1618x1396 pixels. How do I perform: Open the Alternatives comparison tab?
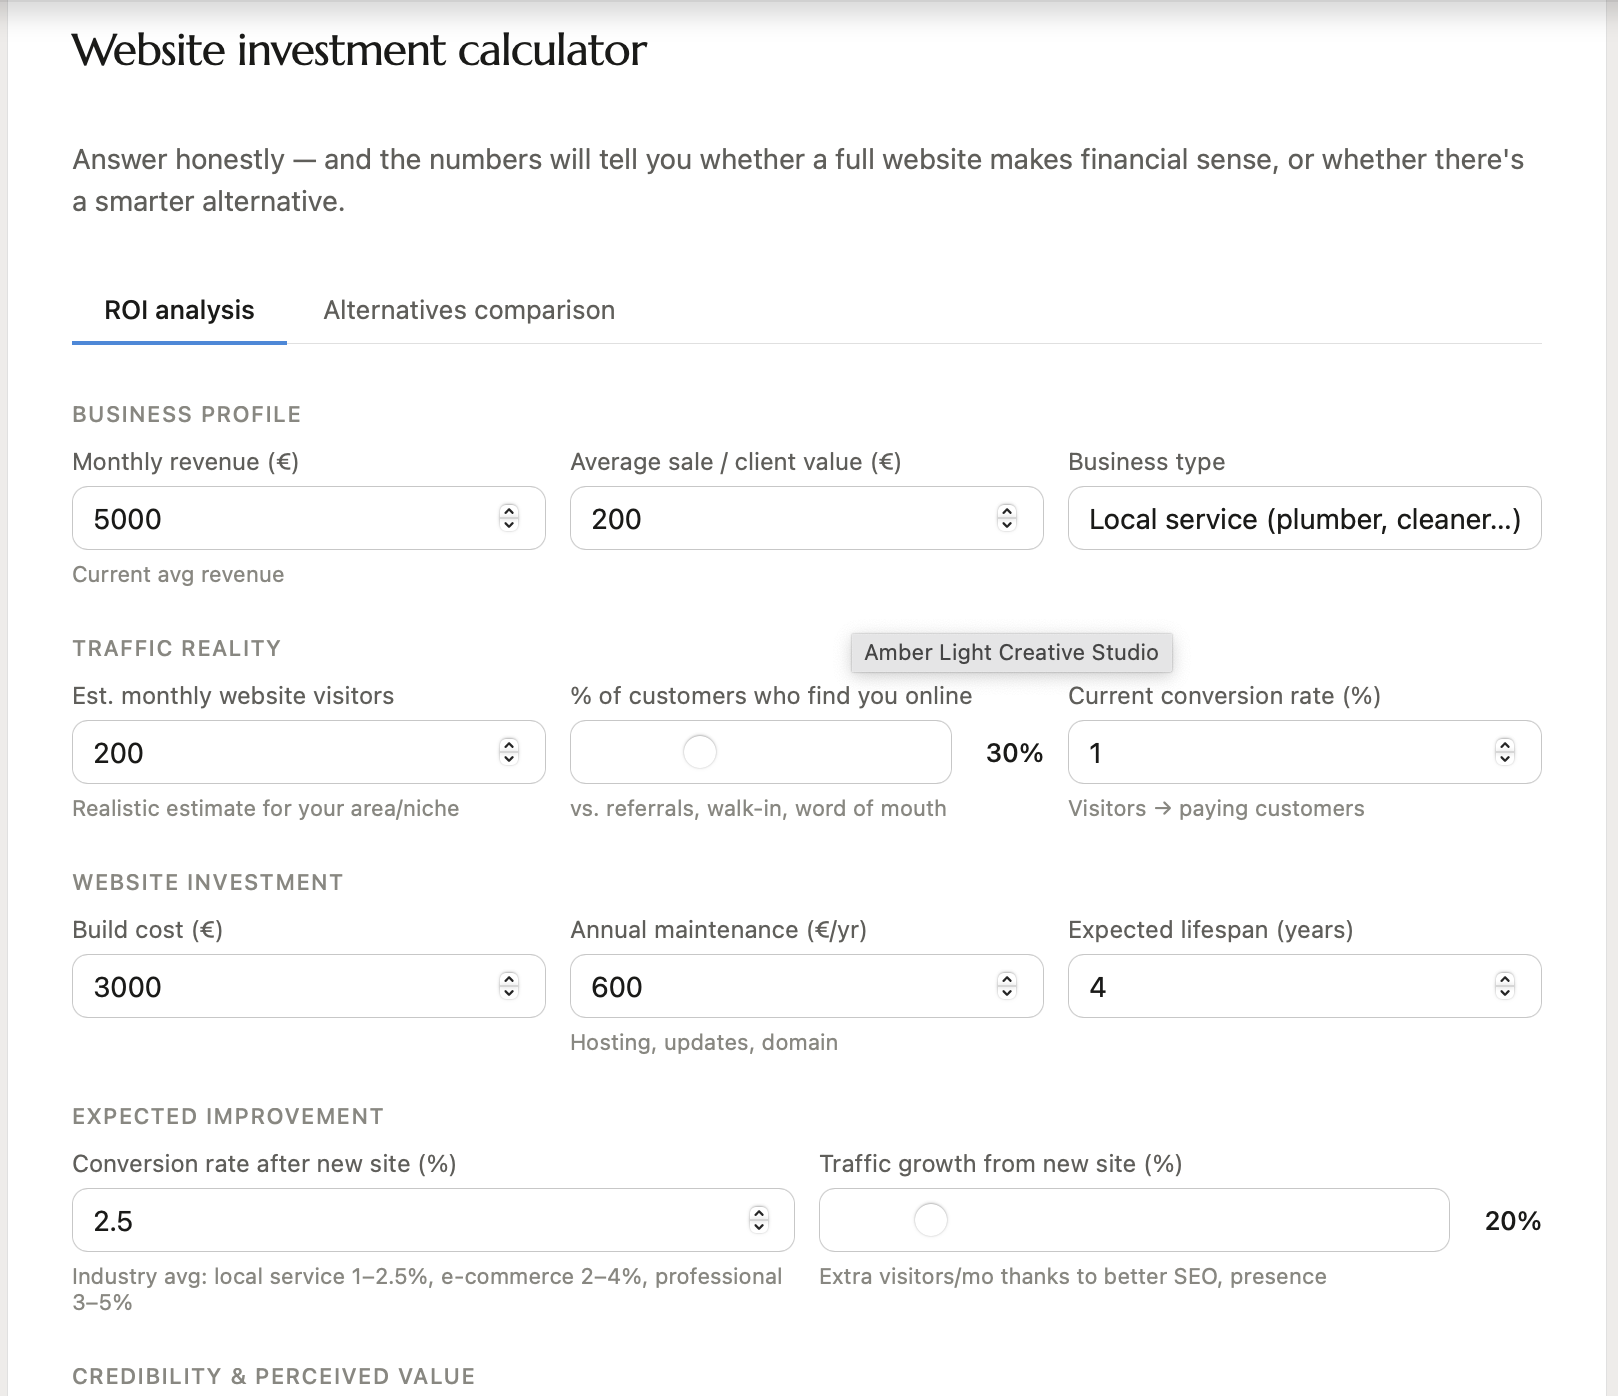coord(469,310)
